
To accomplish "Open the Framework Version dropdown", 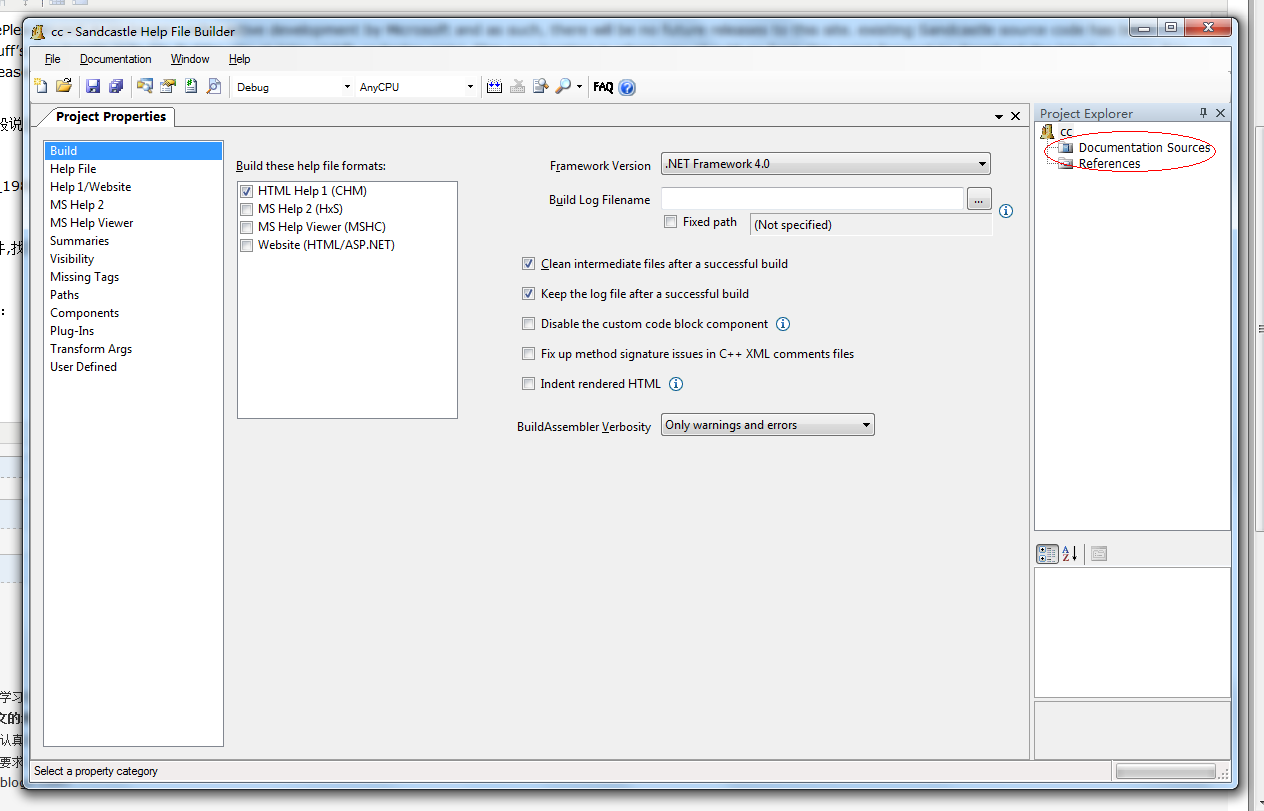I will pyautogui.click(x=826, y=164).
